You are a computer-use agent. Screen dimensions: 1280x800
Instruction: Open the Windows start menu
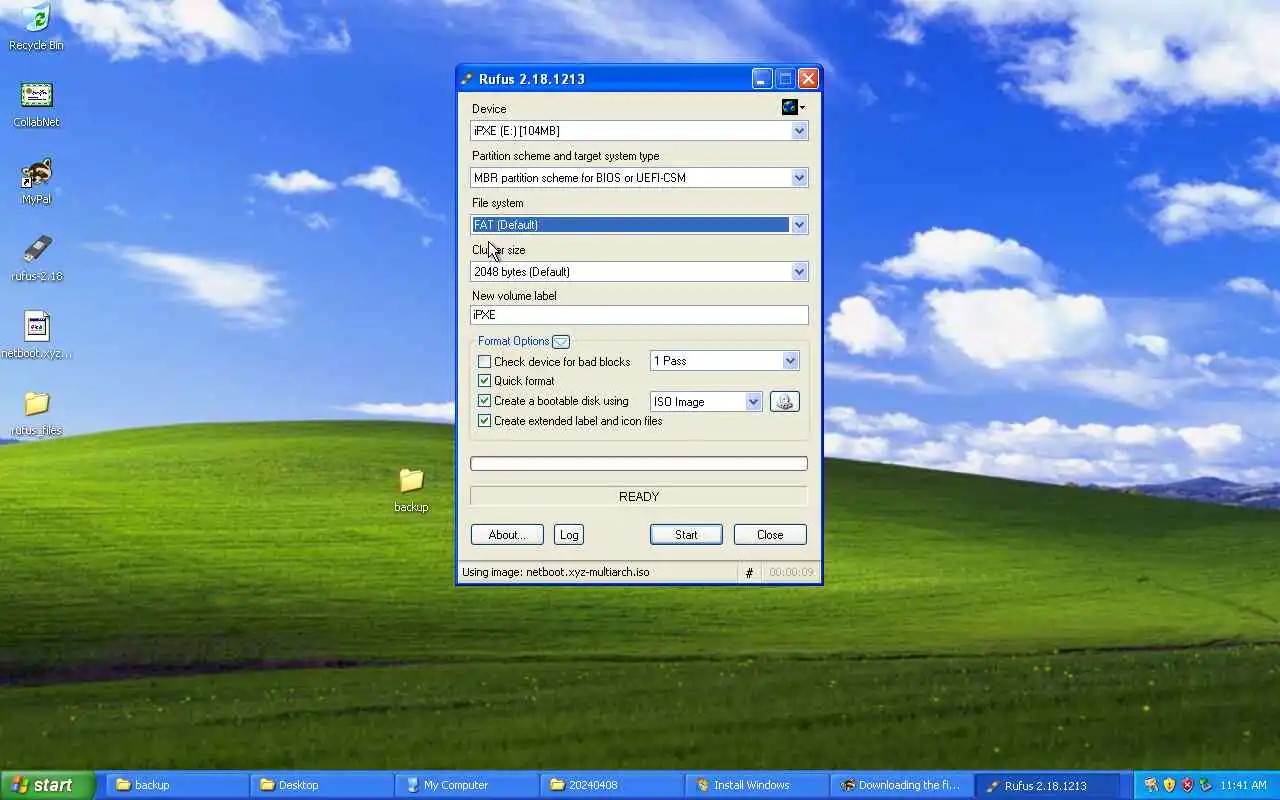(47, 785)
